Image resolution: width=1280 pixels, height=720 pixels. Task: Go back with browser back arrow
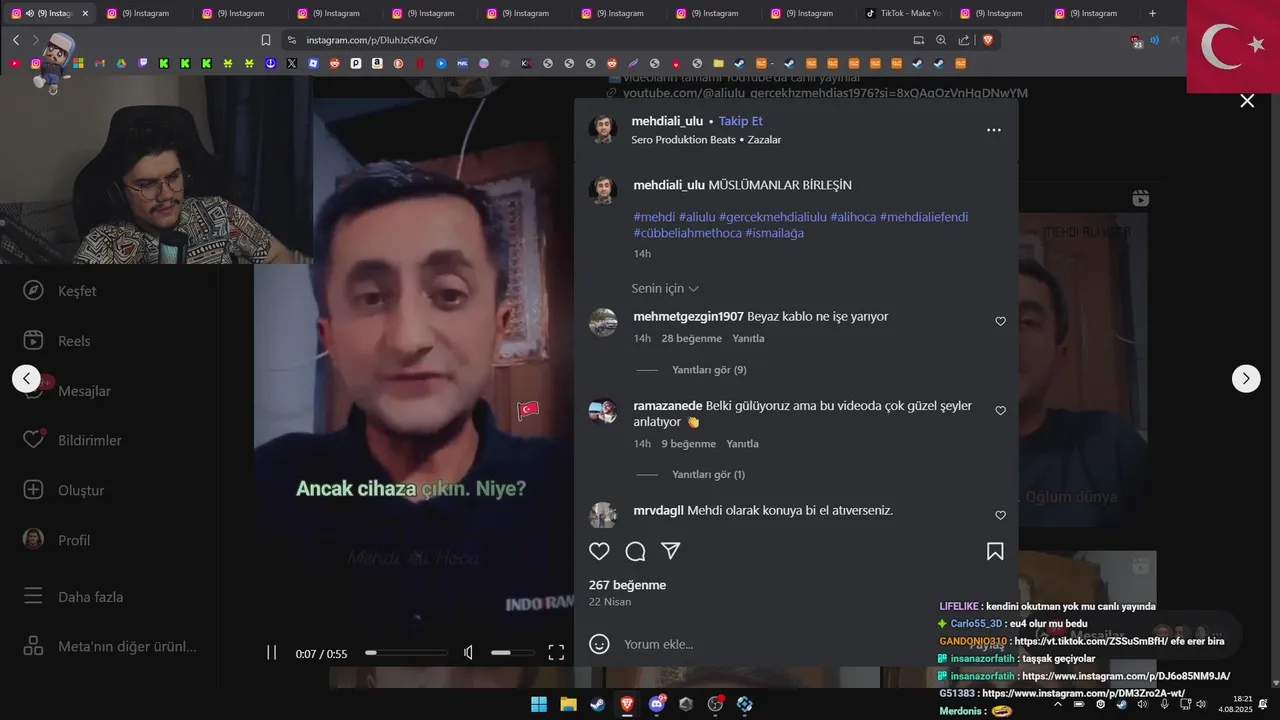(16, 40)
